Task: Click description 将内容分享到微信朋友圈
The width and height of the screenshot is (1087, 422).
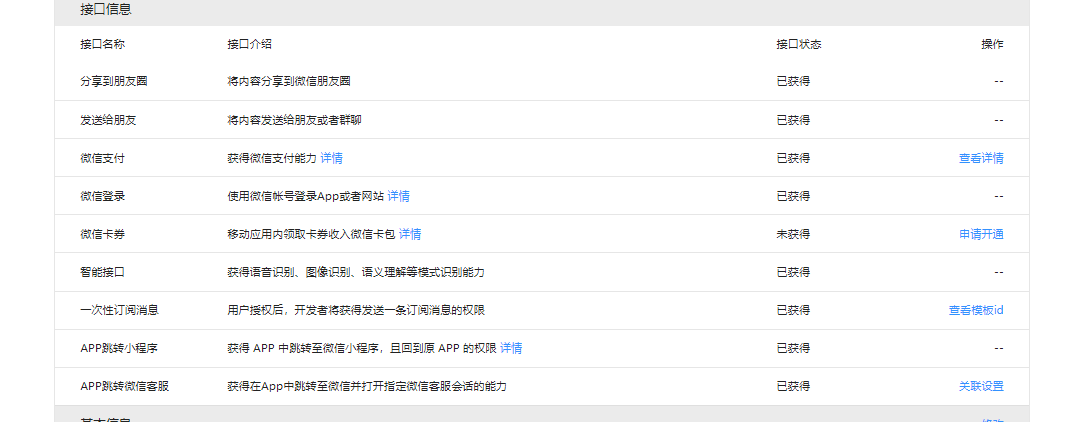Action: pos(289,81)
